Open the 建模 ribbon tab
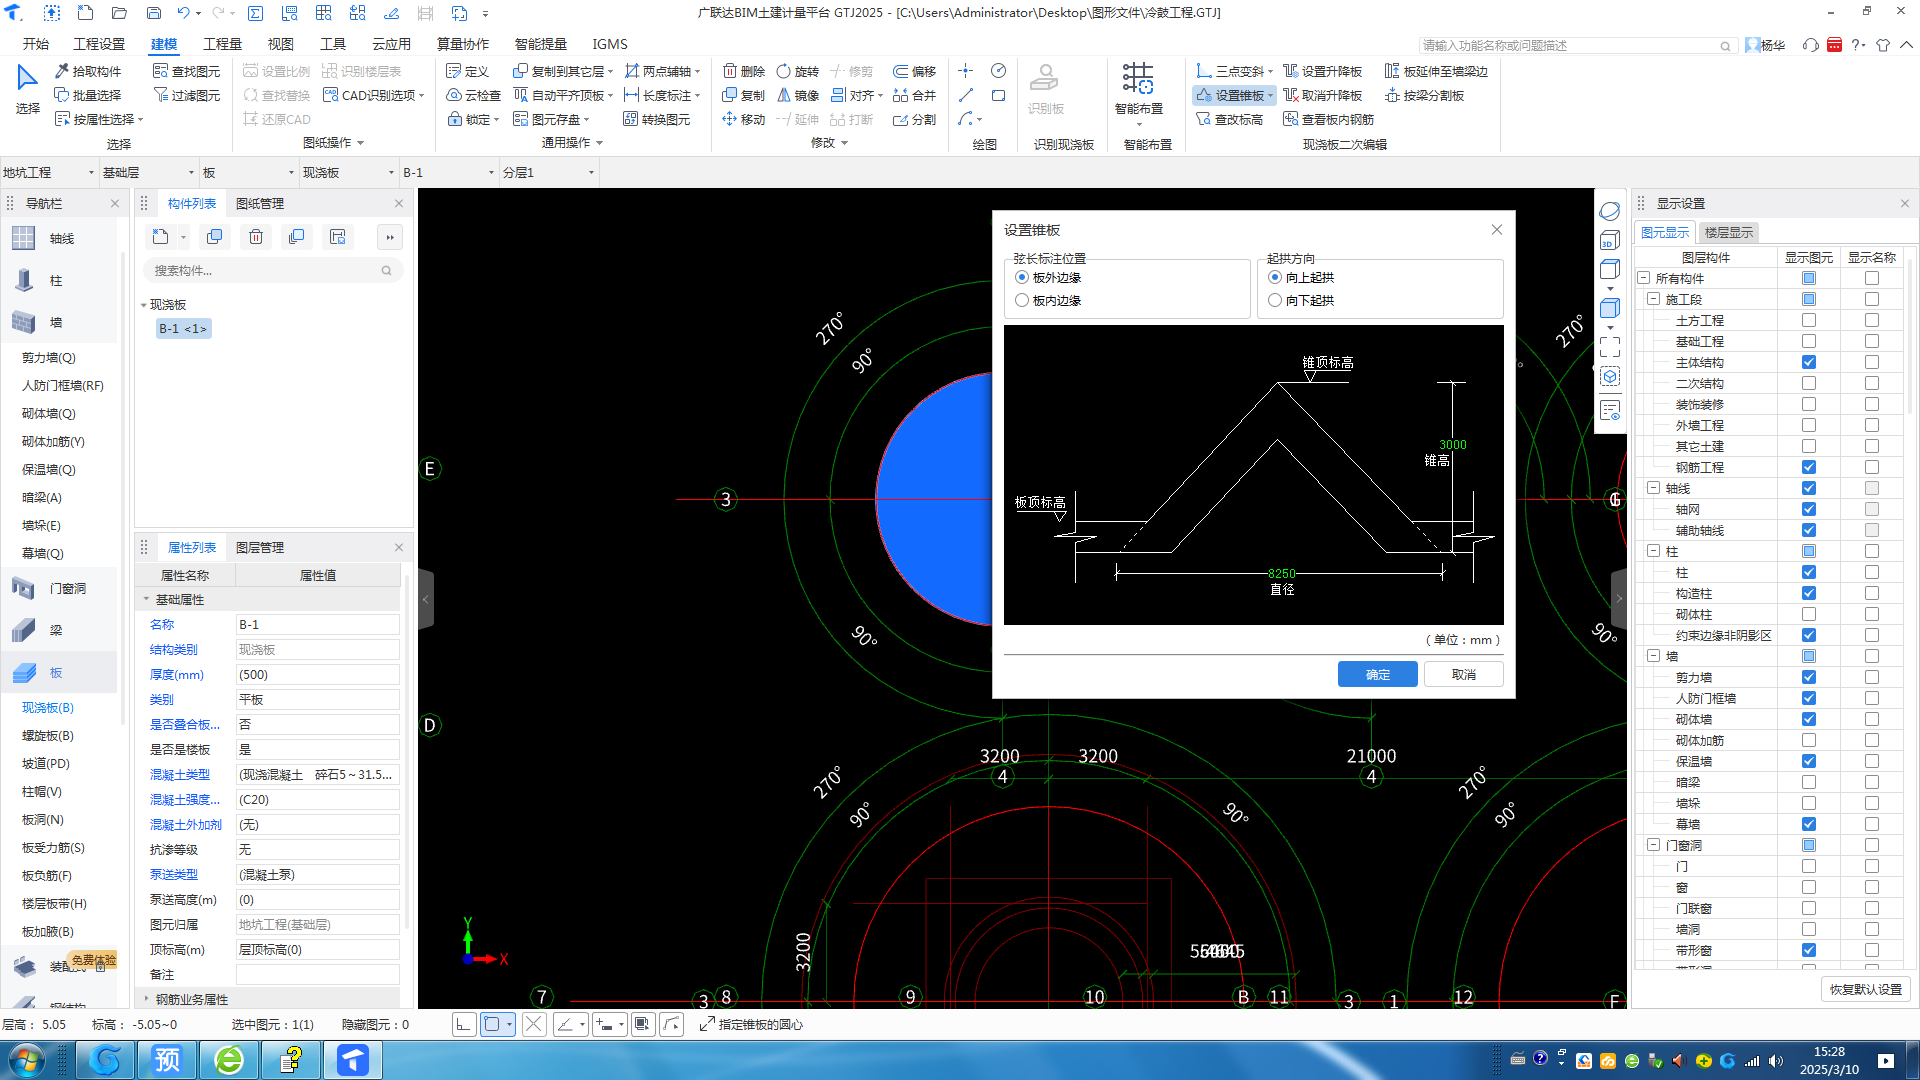Image resolution: width=1920 pixels, height=1080 pixels. tap(164, 44)
